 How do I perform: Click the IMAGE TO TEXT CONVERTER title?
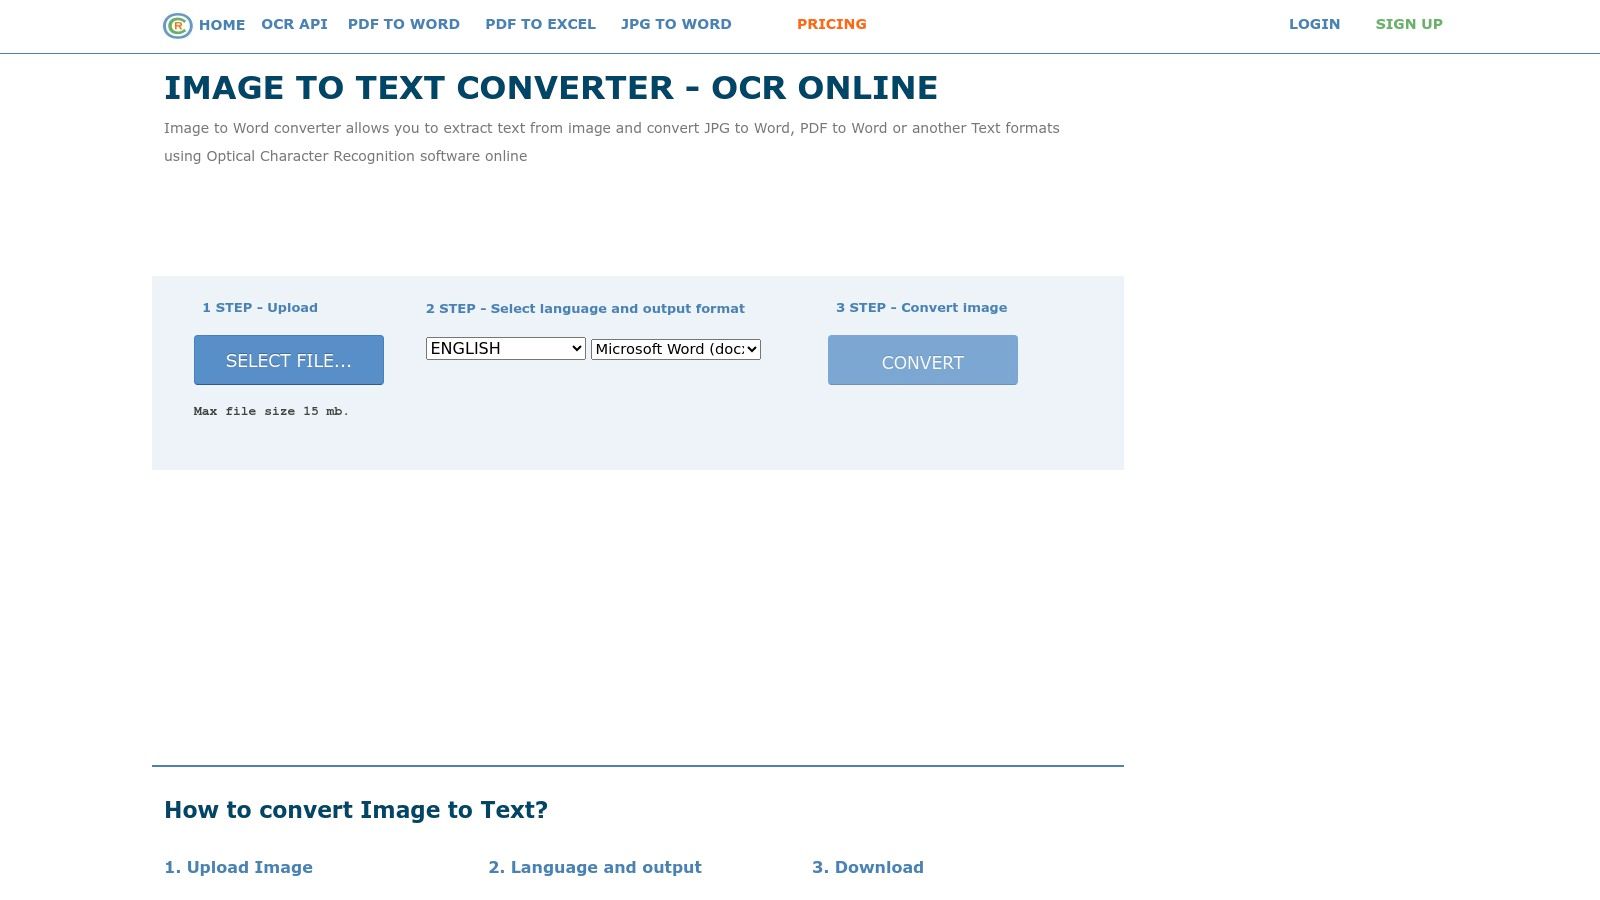click(x=551, y=88)
